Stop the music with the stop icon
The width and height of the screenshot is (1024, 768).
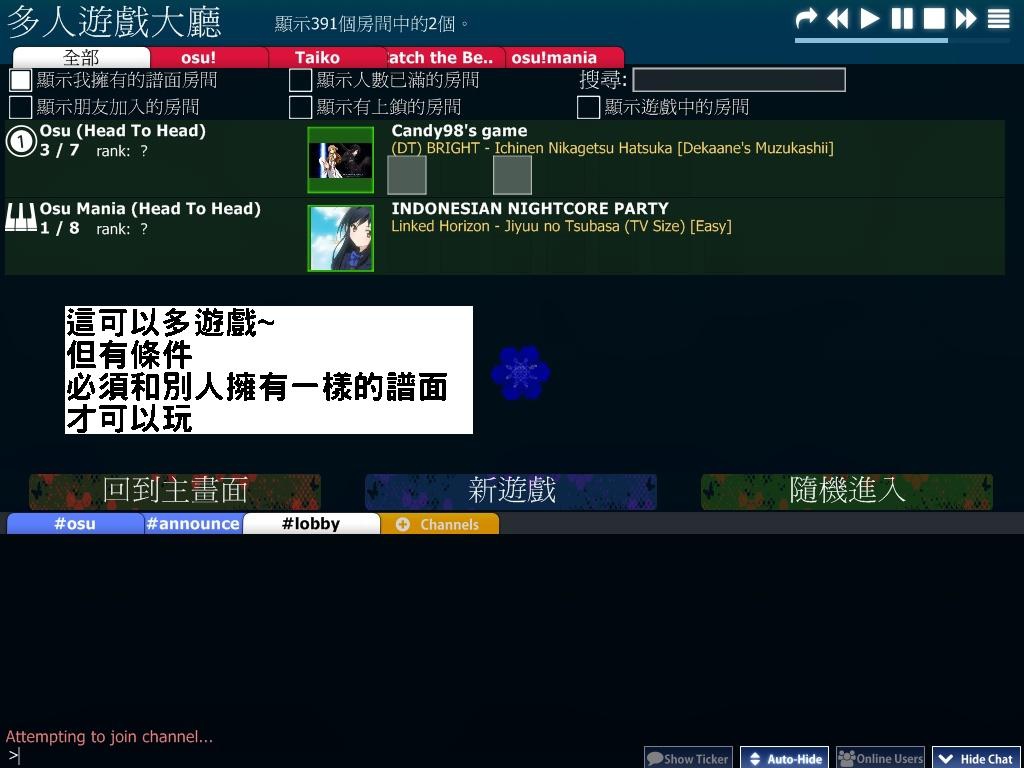[x=934, y=18]
